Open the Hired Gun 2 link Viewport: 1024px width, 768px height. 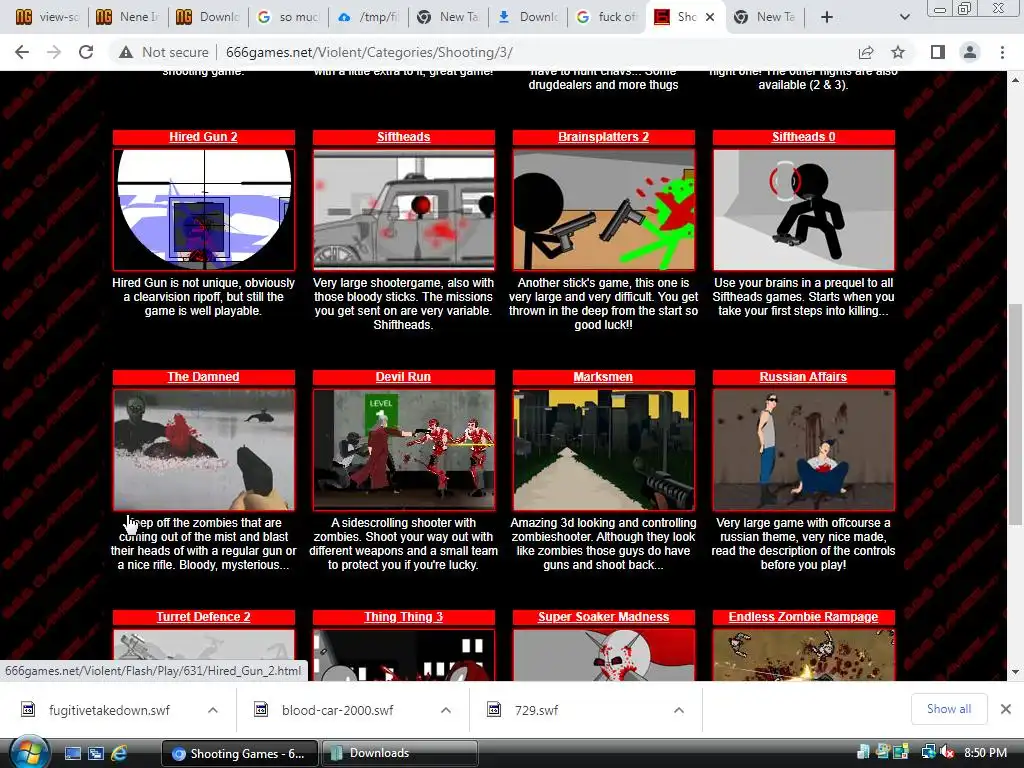[203, 136]
